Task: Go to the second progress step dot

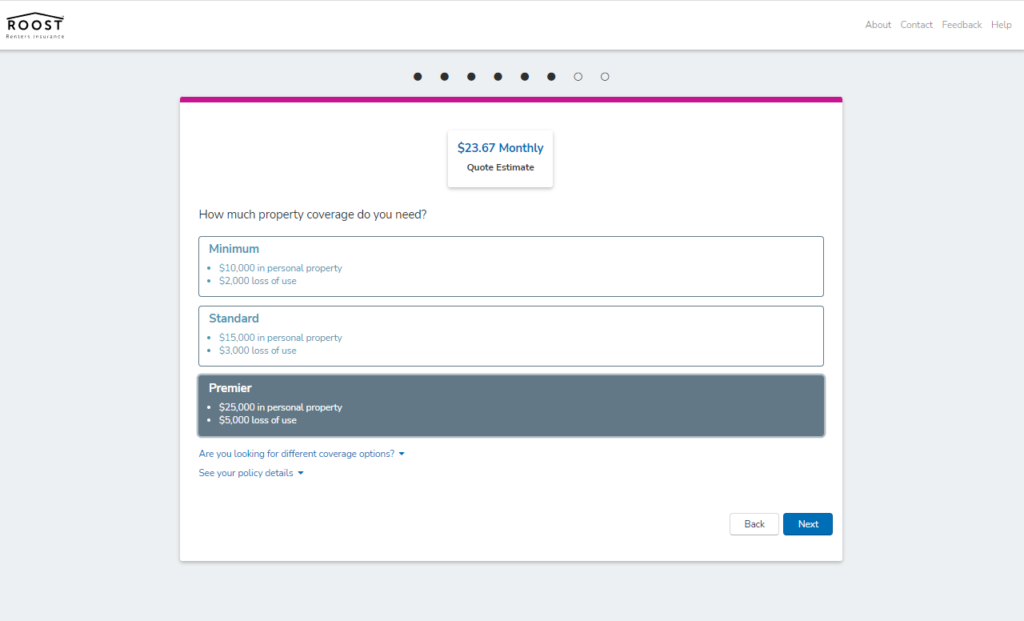Action: (x=445, y=77)
